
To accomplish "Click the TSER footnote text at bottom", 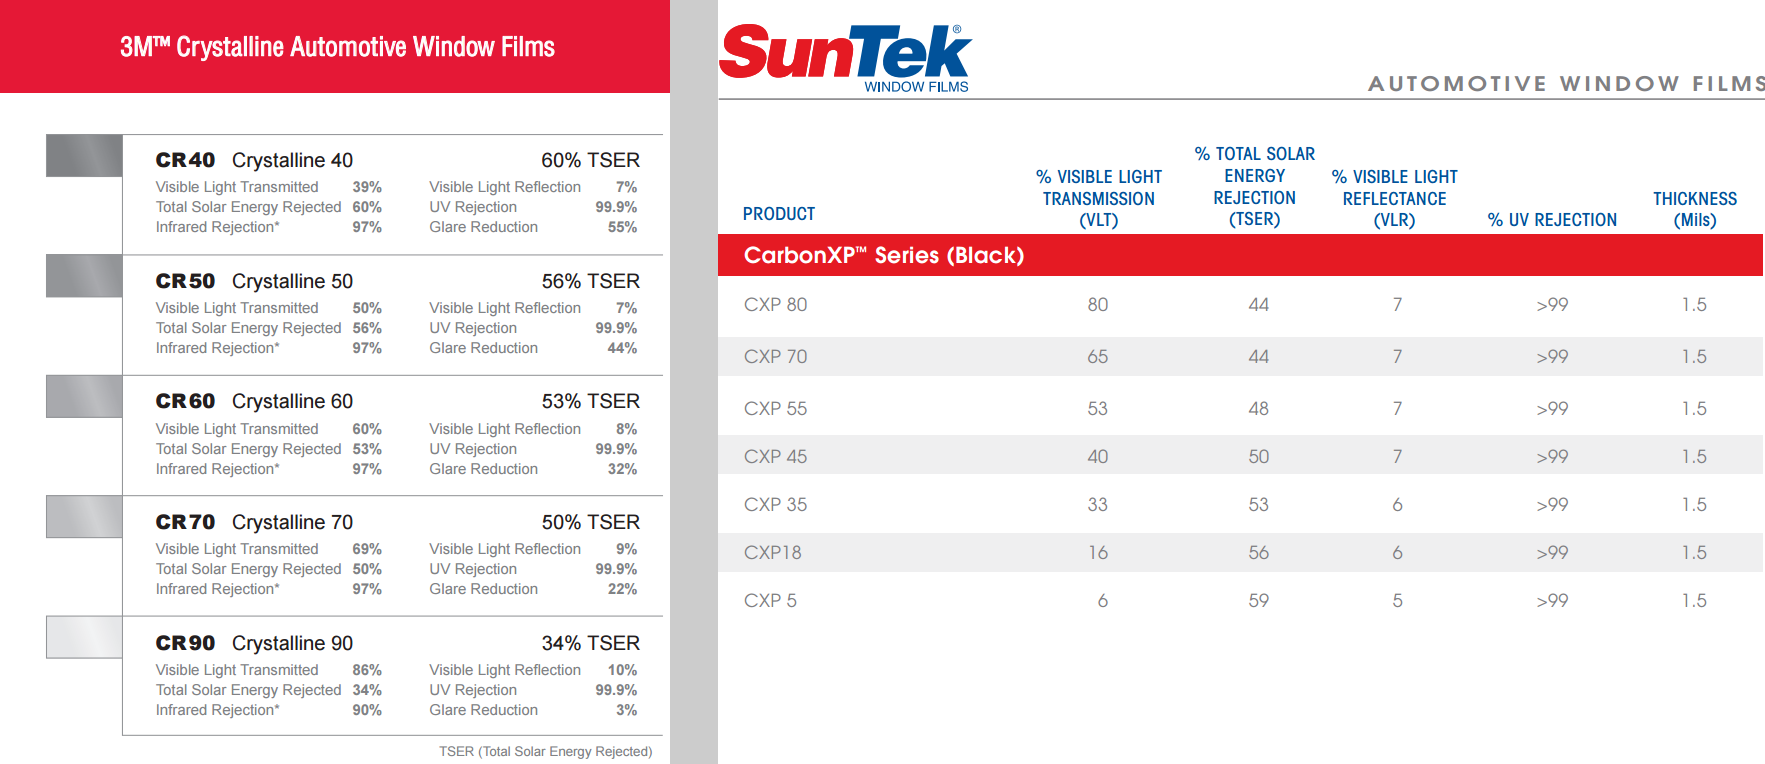I will coord(545,751).
